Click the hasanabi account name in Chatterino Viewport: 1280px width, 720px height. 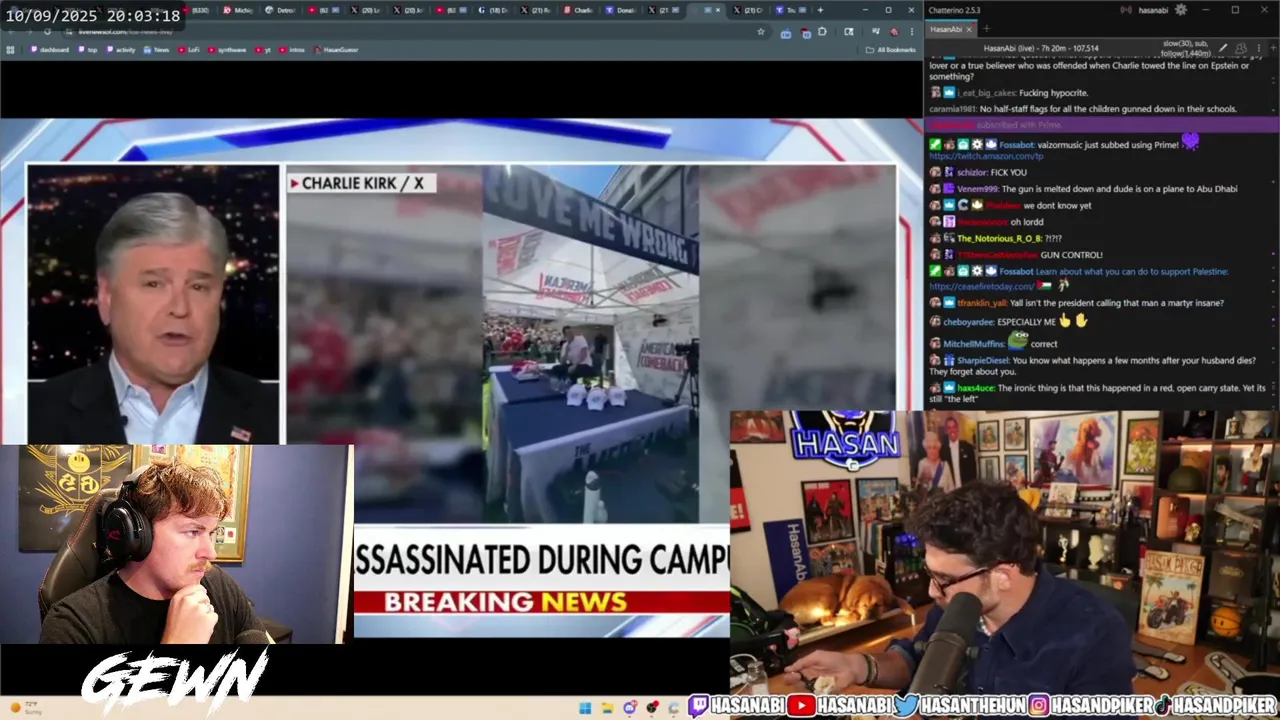(x=1153, y=10)
